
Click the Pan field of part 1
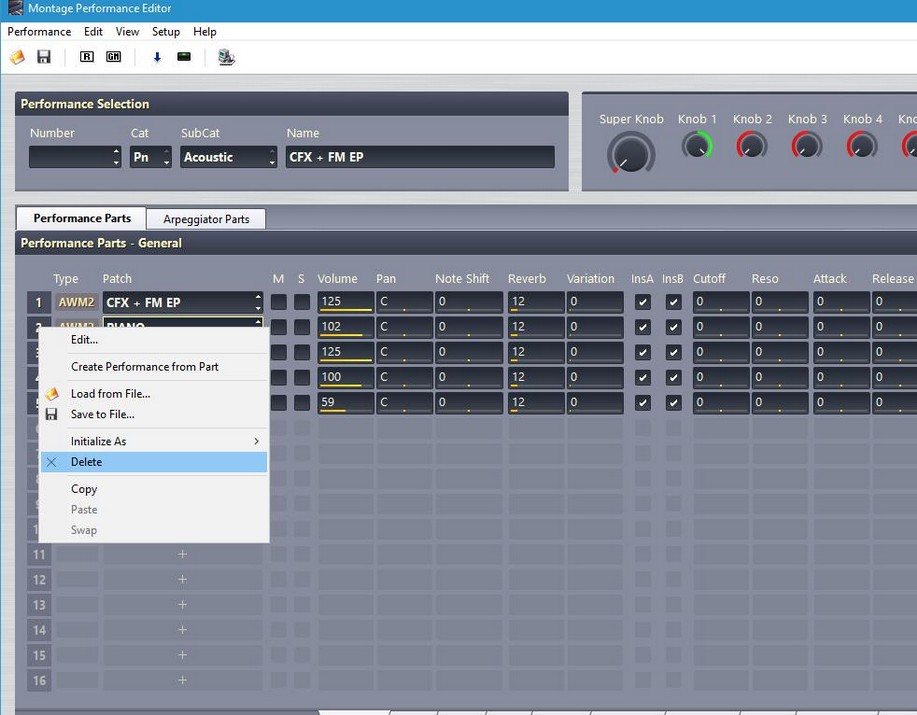coord(404,302)
